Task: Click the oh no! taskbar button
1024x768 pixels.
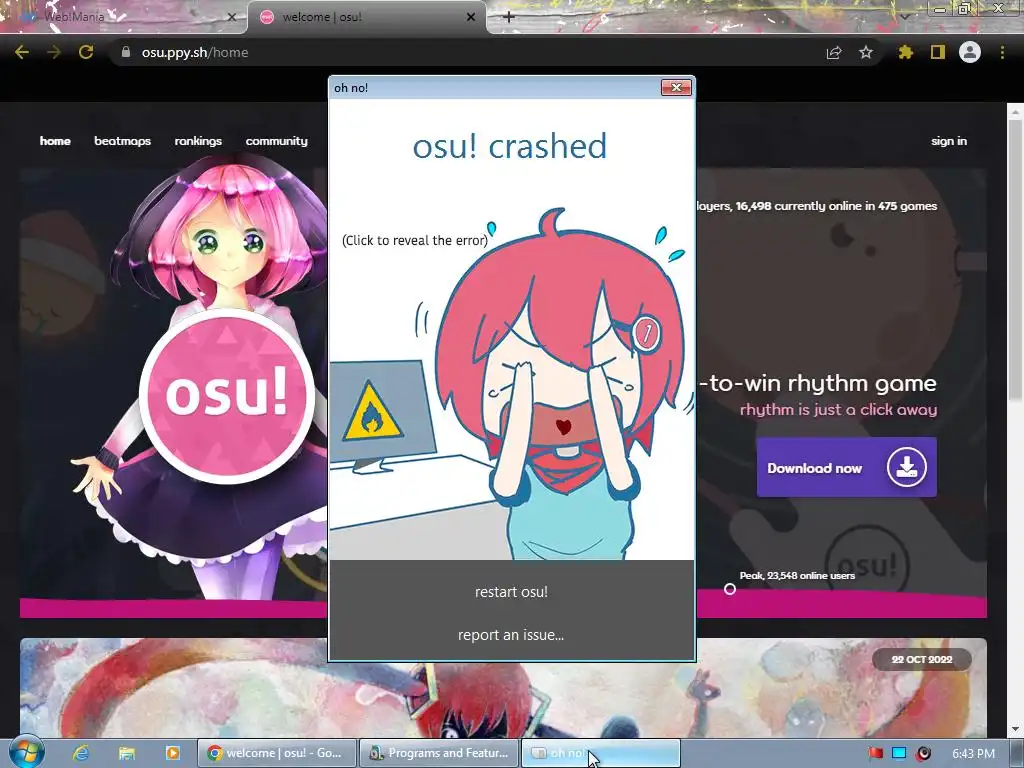Action: (x=601, y=753)
